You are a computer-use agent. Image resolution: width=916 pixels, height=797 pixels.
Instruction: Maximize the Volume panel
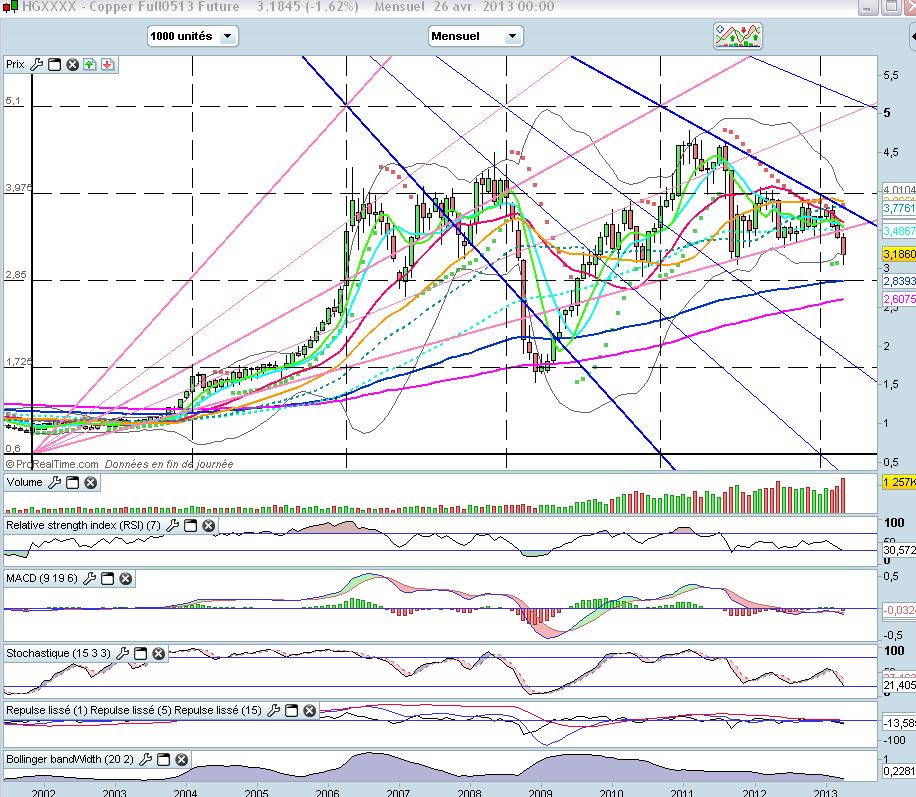72,483
